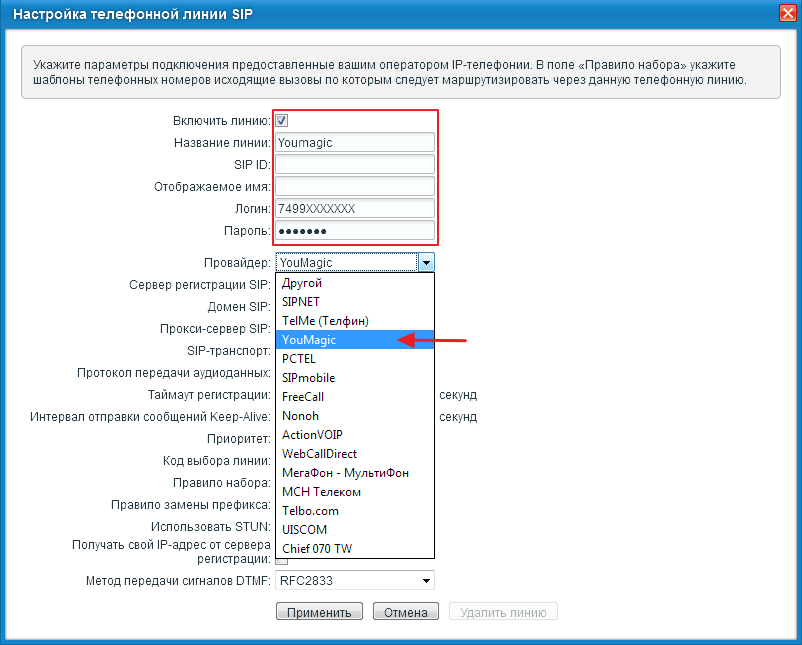Focus the empty SIP ID field
Screen dimensions: 802x645
tap(354, 165)
